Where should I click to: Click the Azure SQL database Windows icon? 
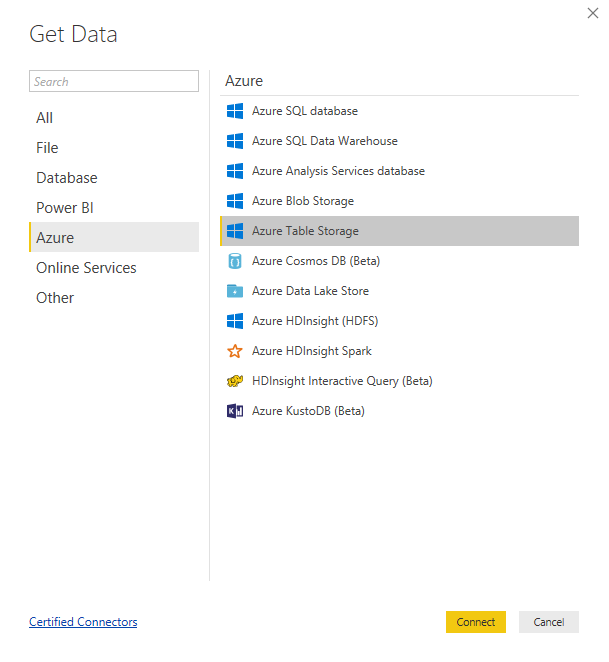(235, 111)
